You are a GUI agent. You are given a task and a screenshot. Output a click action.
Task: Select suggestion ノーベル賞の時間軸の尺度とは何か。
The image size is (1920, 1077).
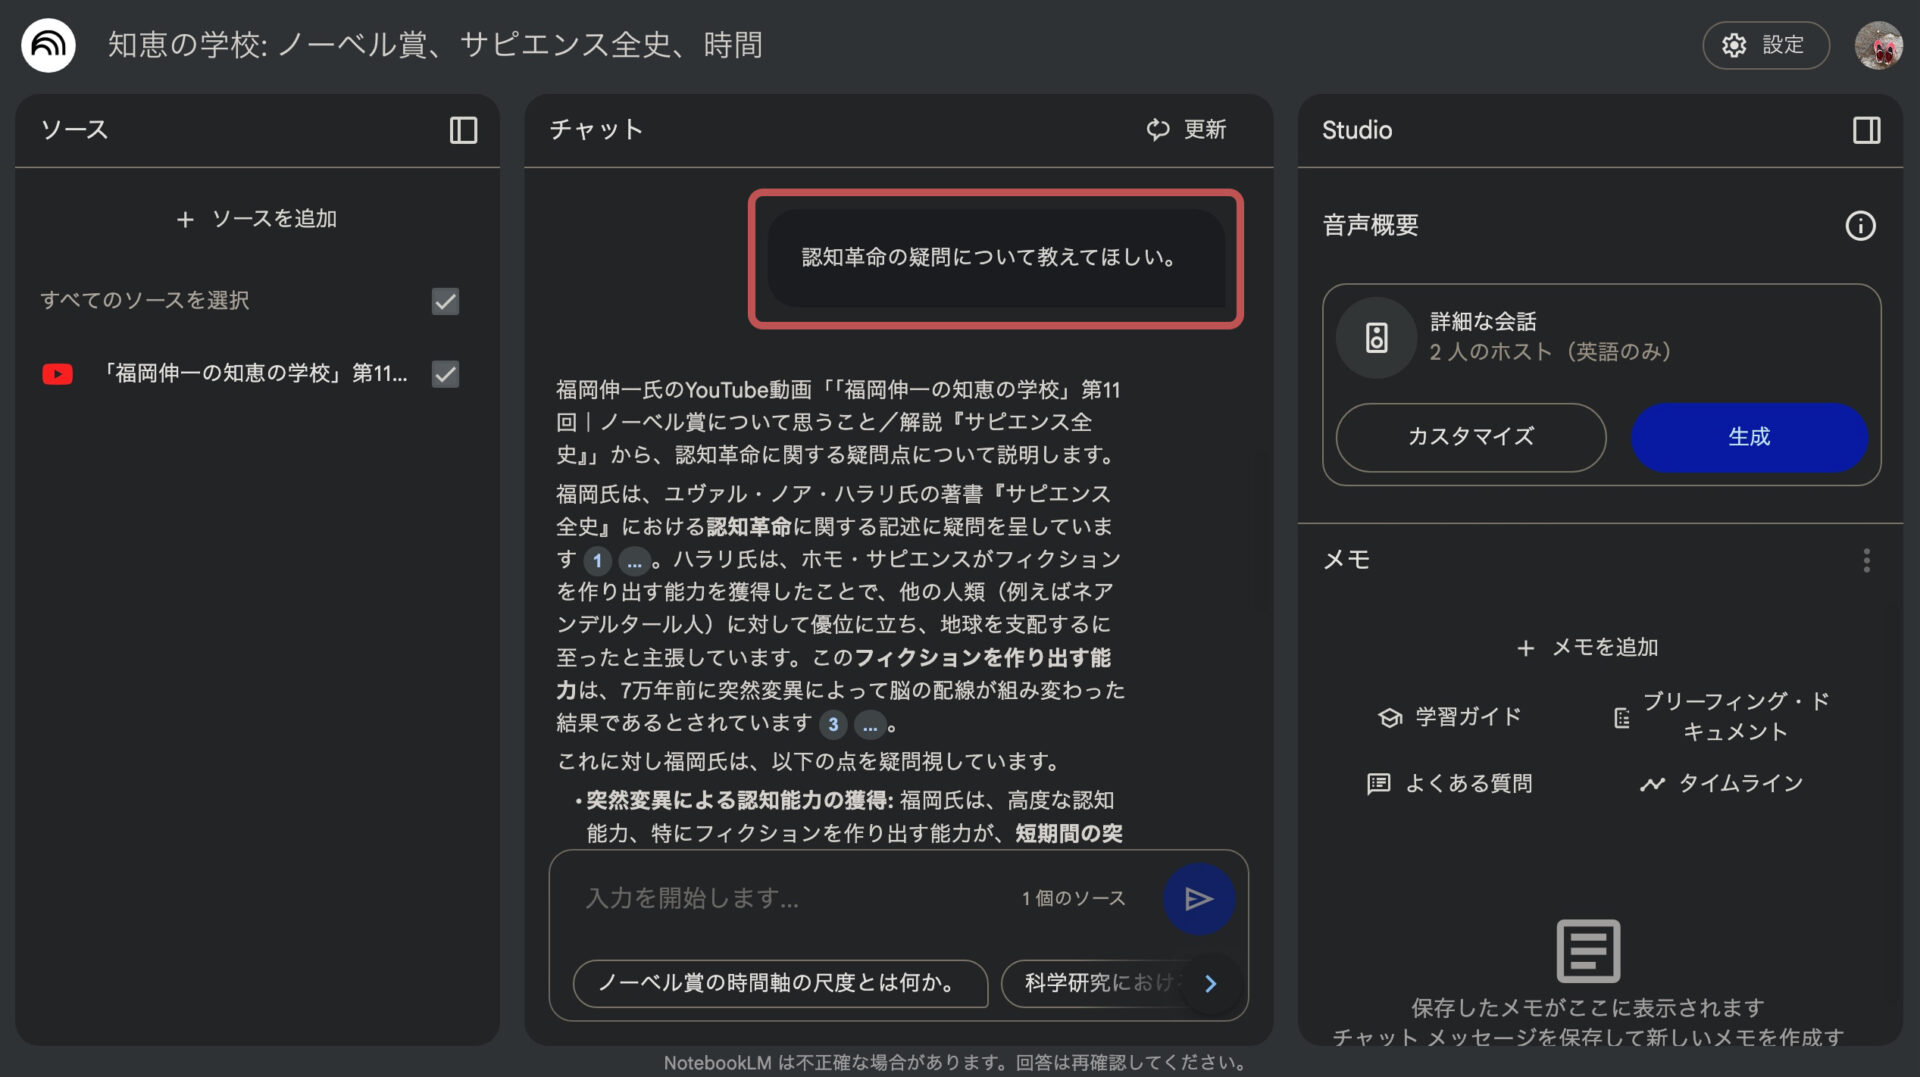pyautogui.click(x=780, y=984)
